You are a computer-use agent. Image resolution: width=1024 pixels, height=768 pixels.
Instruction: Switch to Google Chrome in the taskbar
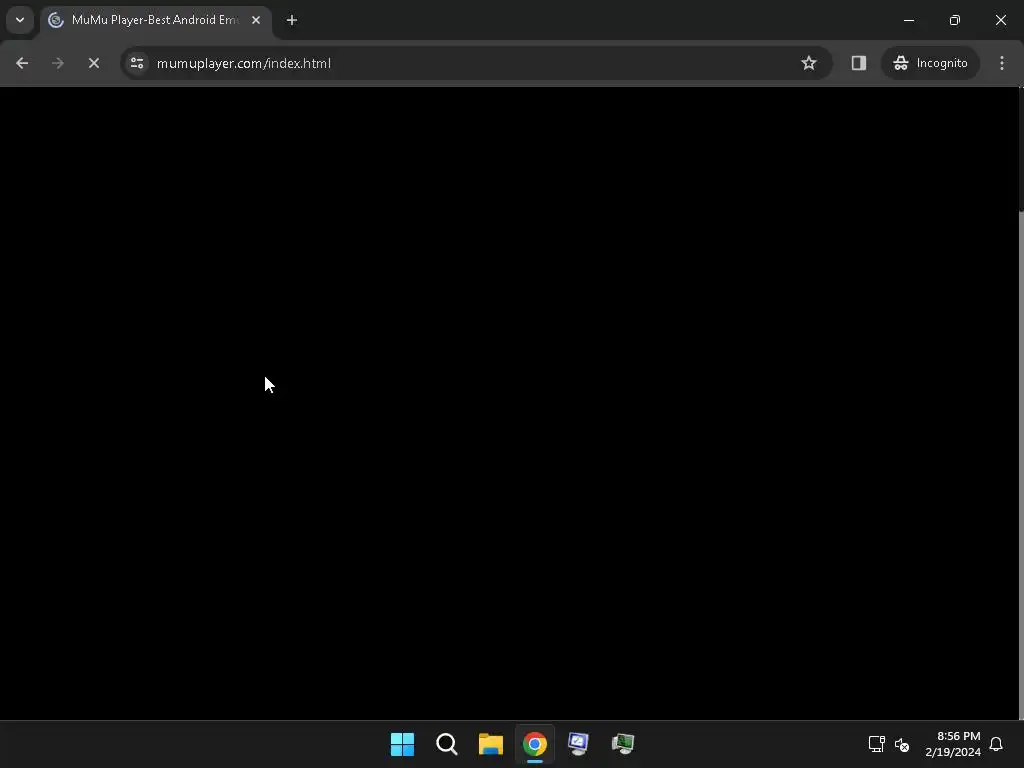[x=535, y=744]
